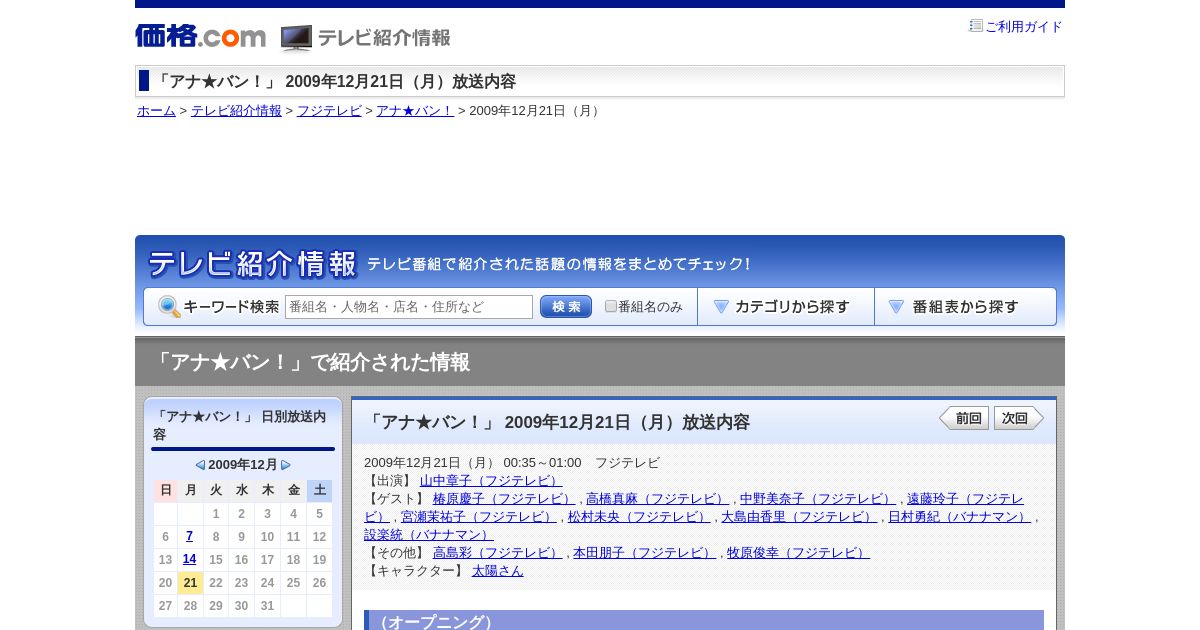
Task: Click the テレビ紹介情報 banner title
Action: point(252,264)
